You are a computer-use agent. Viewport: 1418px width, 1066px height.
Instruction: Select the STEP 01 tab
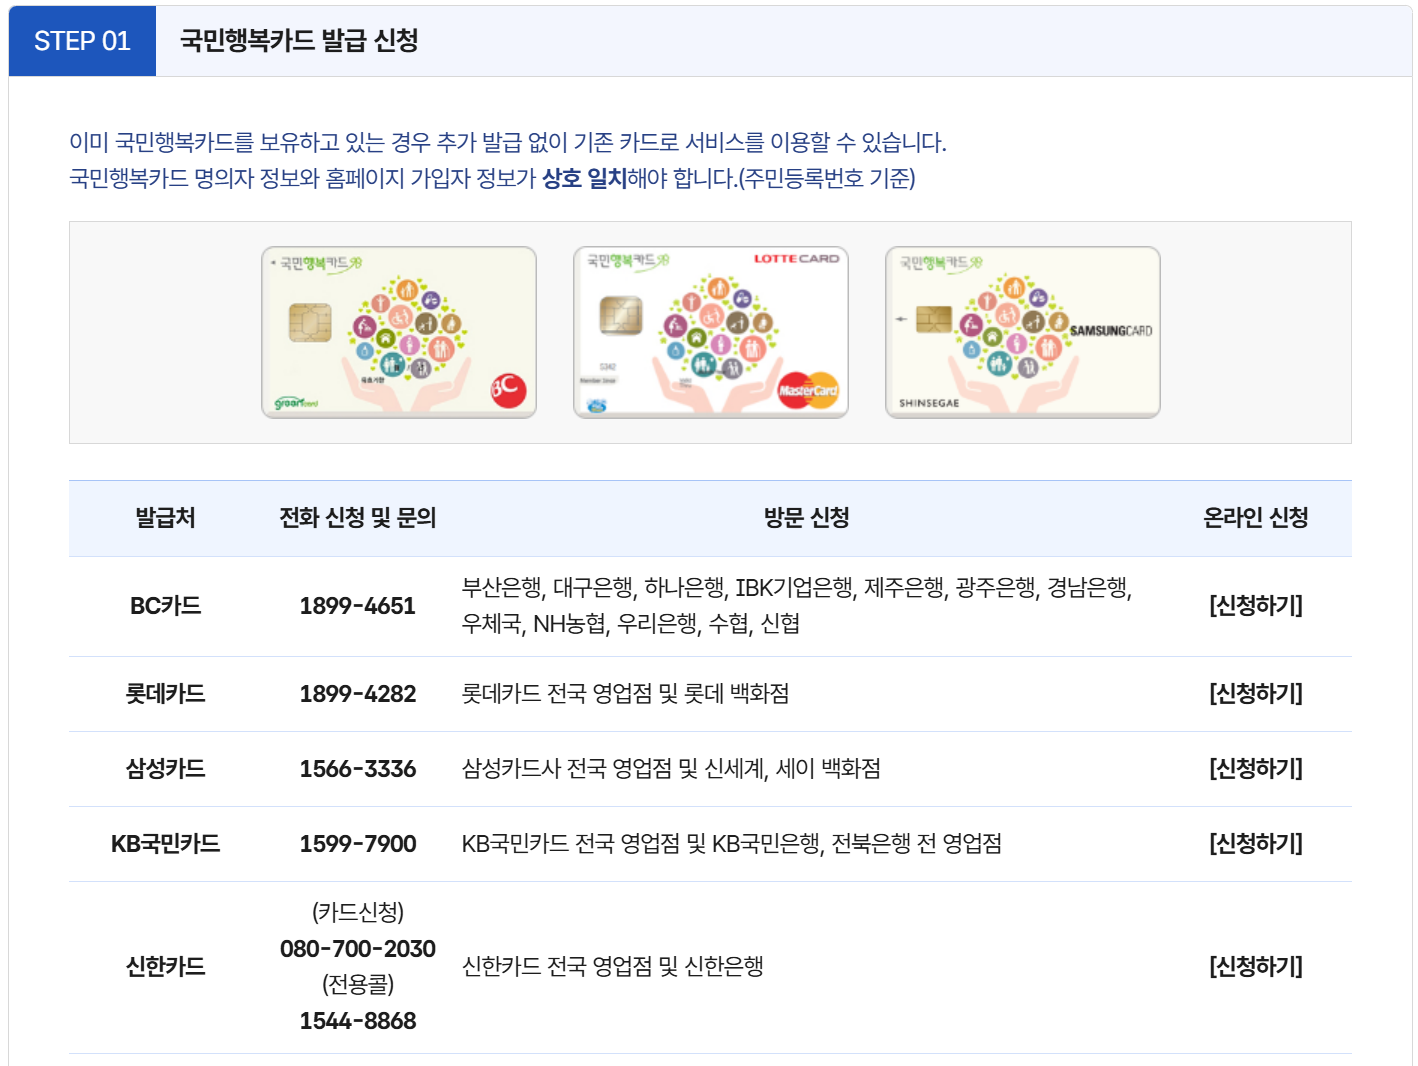click(82, 41)
